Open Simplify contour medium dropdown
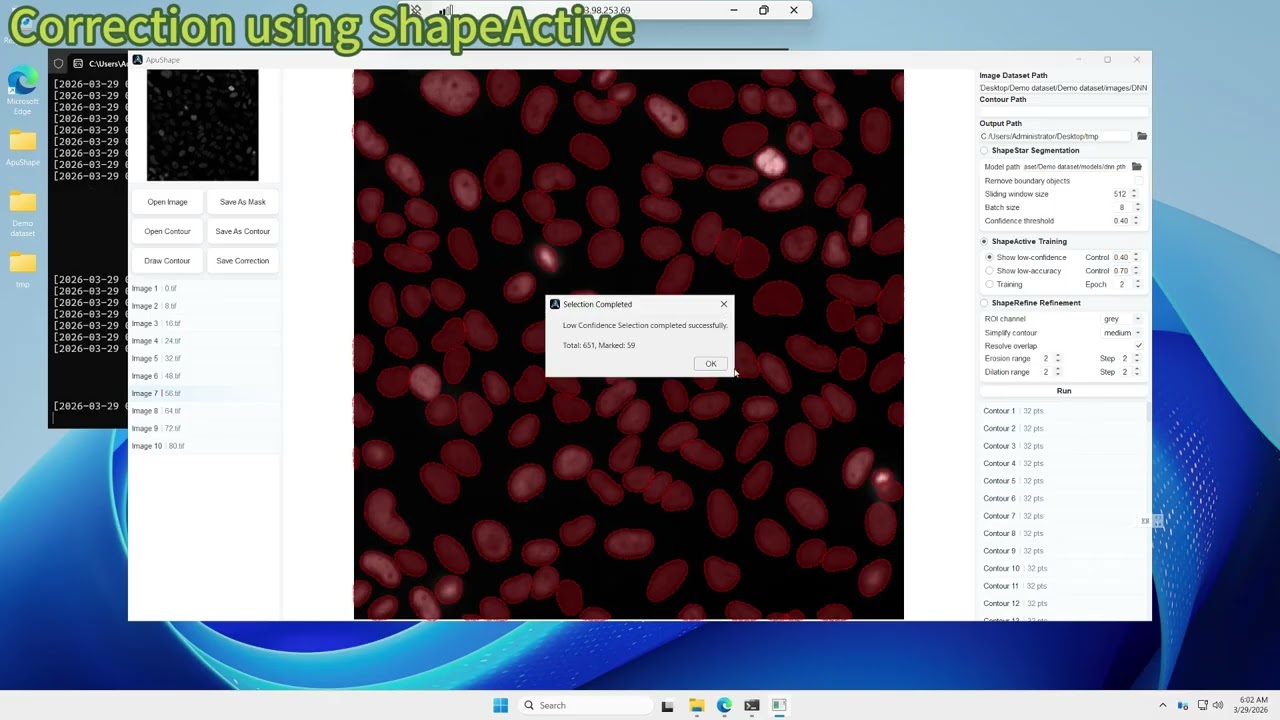The image size is (1280, 720). (x=1121, y=333)
